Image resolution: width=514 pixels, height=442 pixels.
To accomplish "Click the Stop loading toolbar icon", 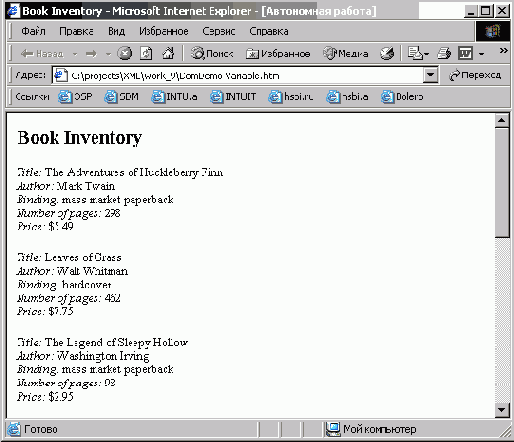I will pyautogui.click(x=125, y=53).
